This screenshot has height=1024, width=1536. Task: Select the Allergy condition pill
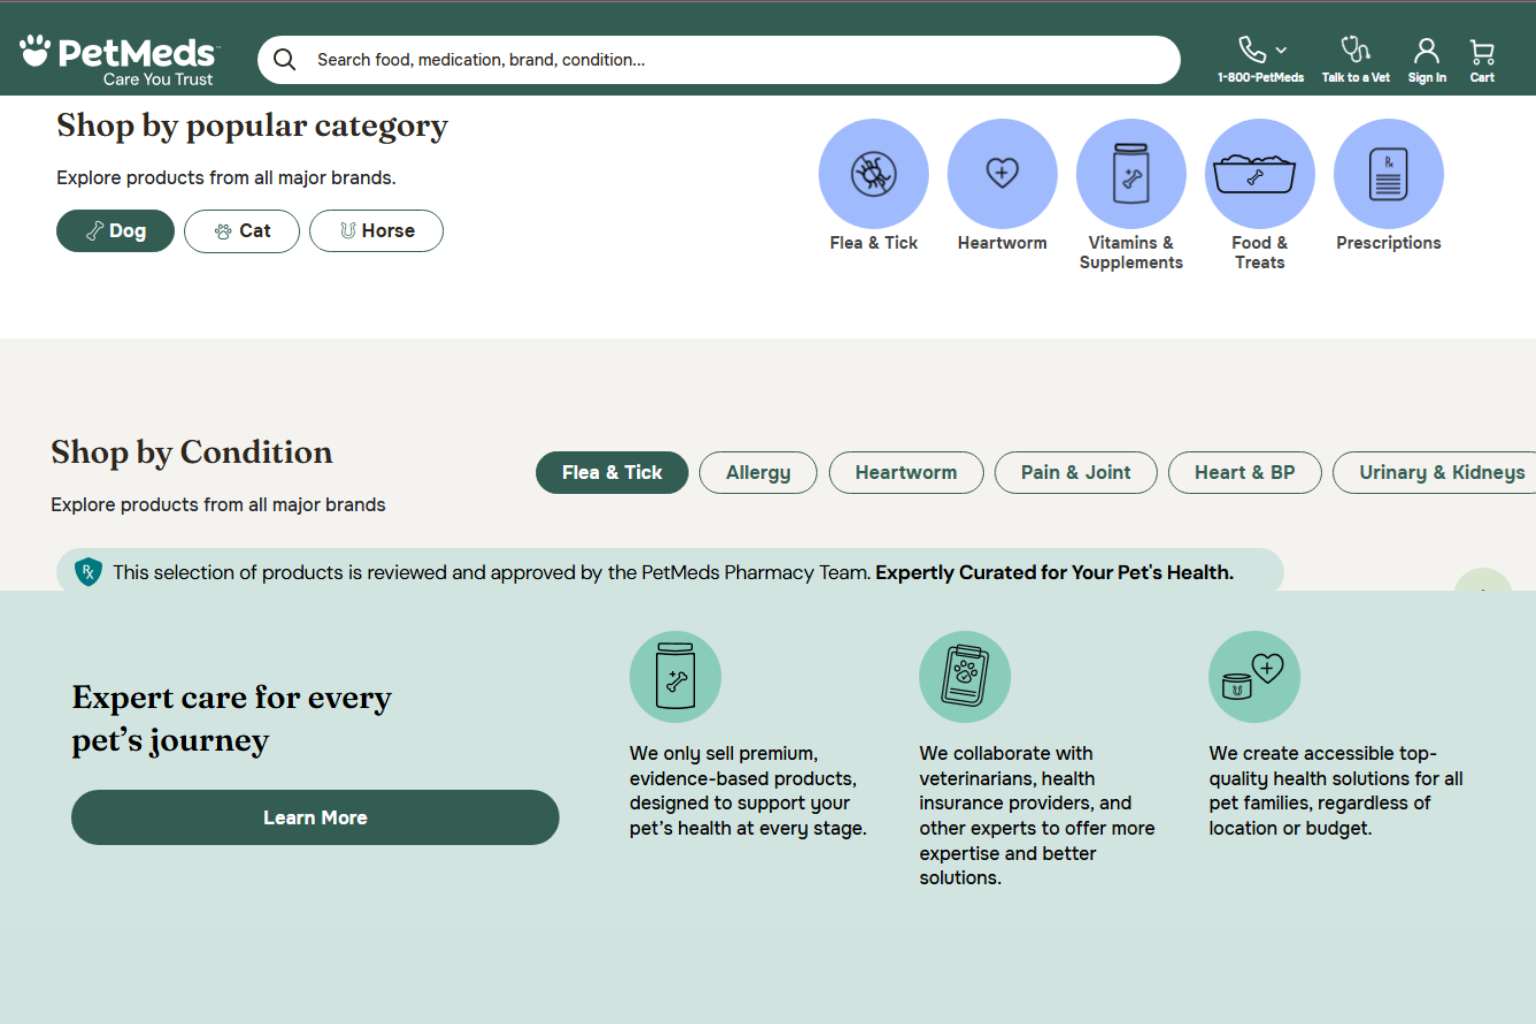tap(757, 472)
